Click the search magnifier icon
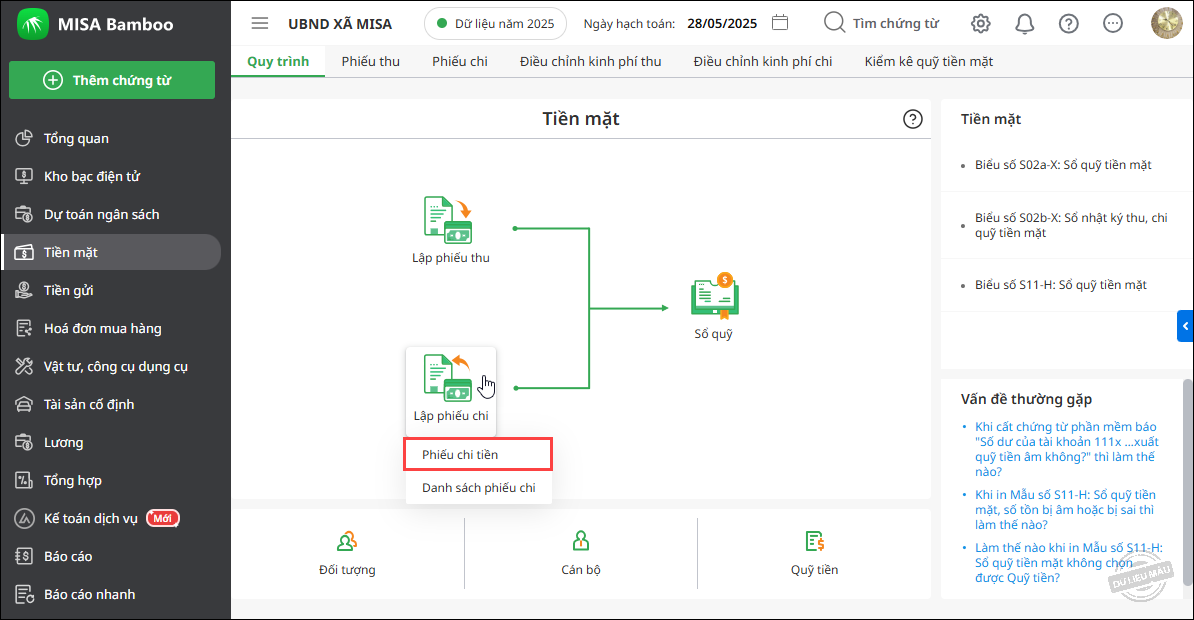The image size is (1194, 620). 835,23
